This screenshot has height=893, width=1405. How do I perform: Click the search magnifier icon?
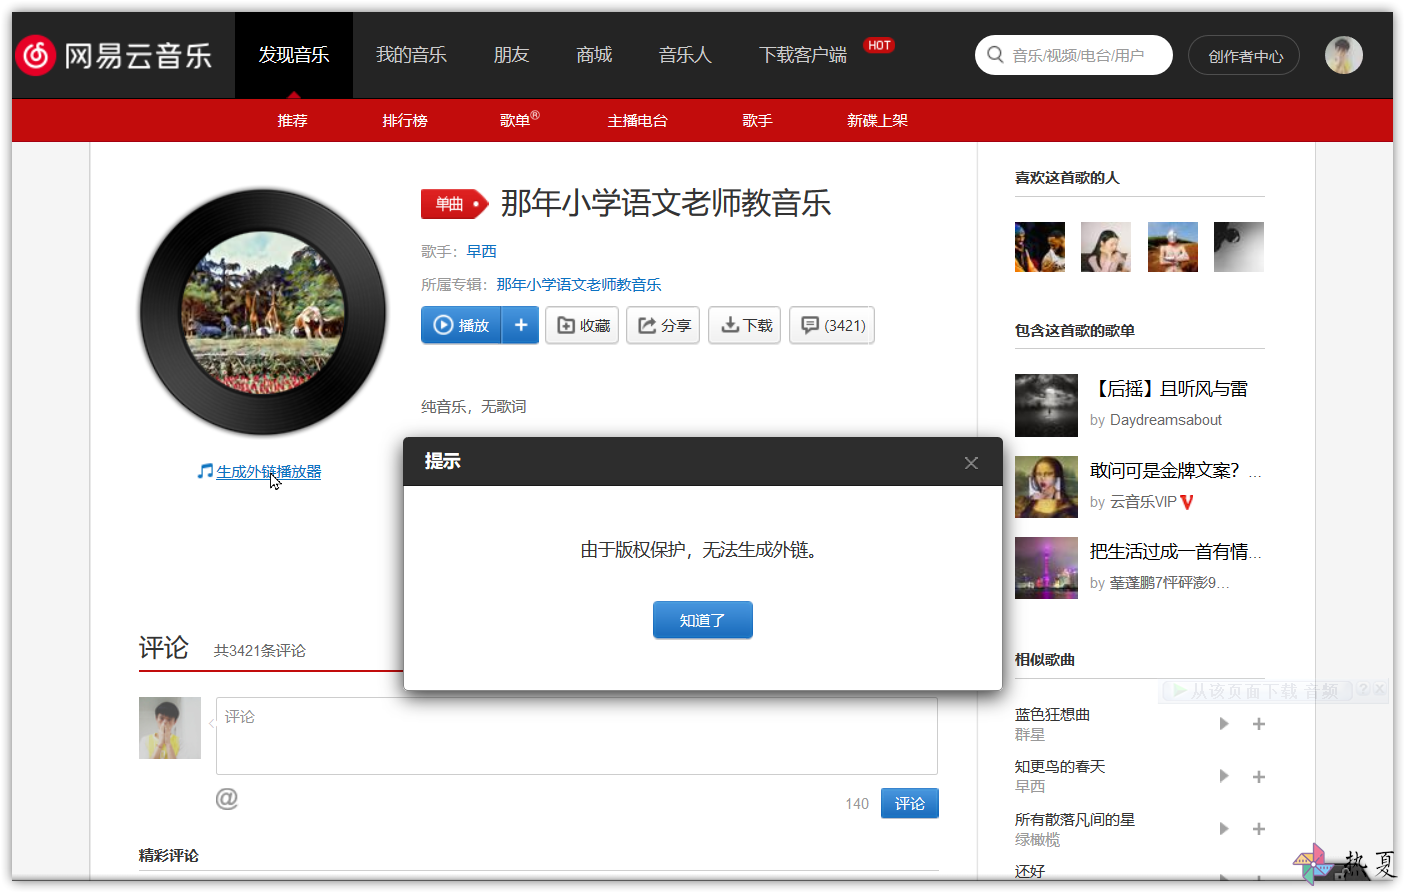pyautogui.click(x=995, y=55)
